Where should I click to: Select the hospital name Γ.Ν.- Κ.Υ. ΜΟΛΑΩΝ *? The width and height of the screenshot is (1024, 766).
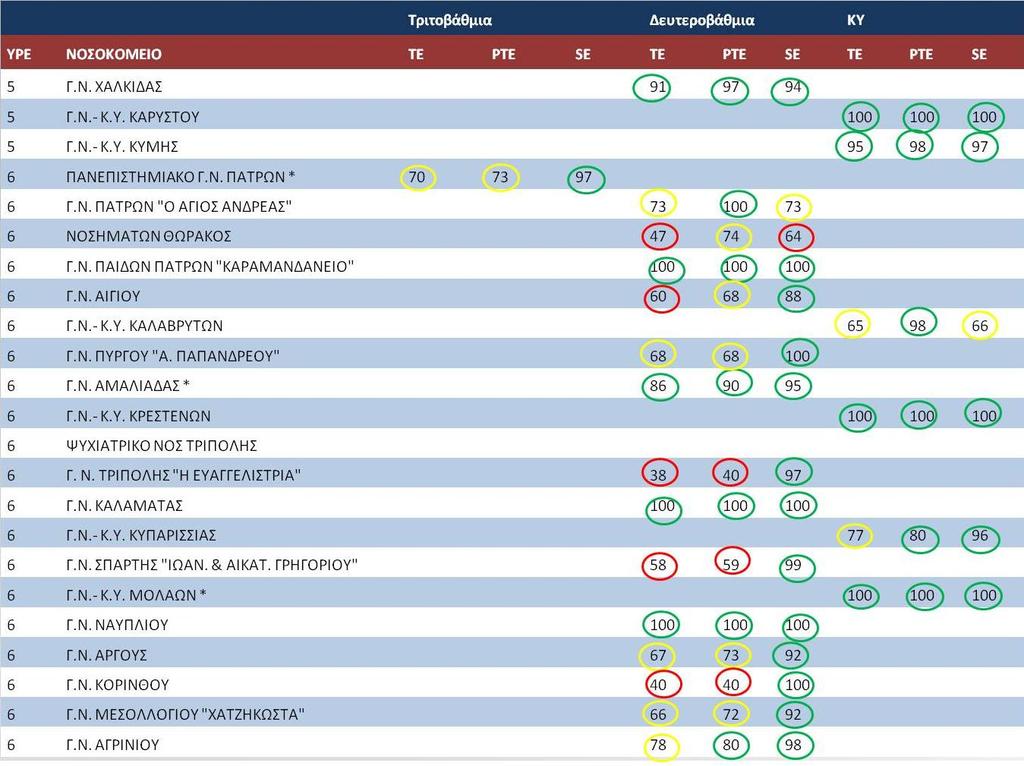pos(136,596)
